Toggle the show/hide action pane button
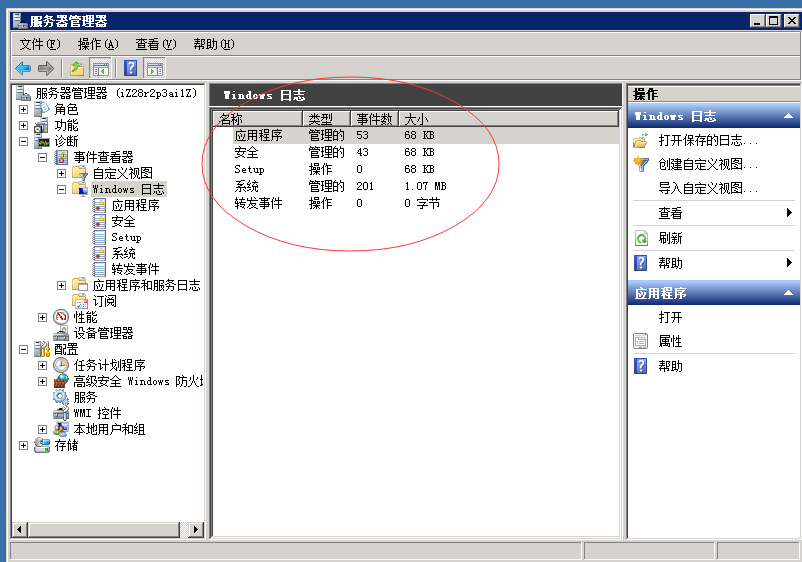 pos(154,68)
